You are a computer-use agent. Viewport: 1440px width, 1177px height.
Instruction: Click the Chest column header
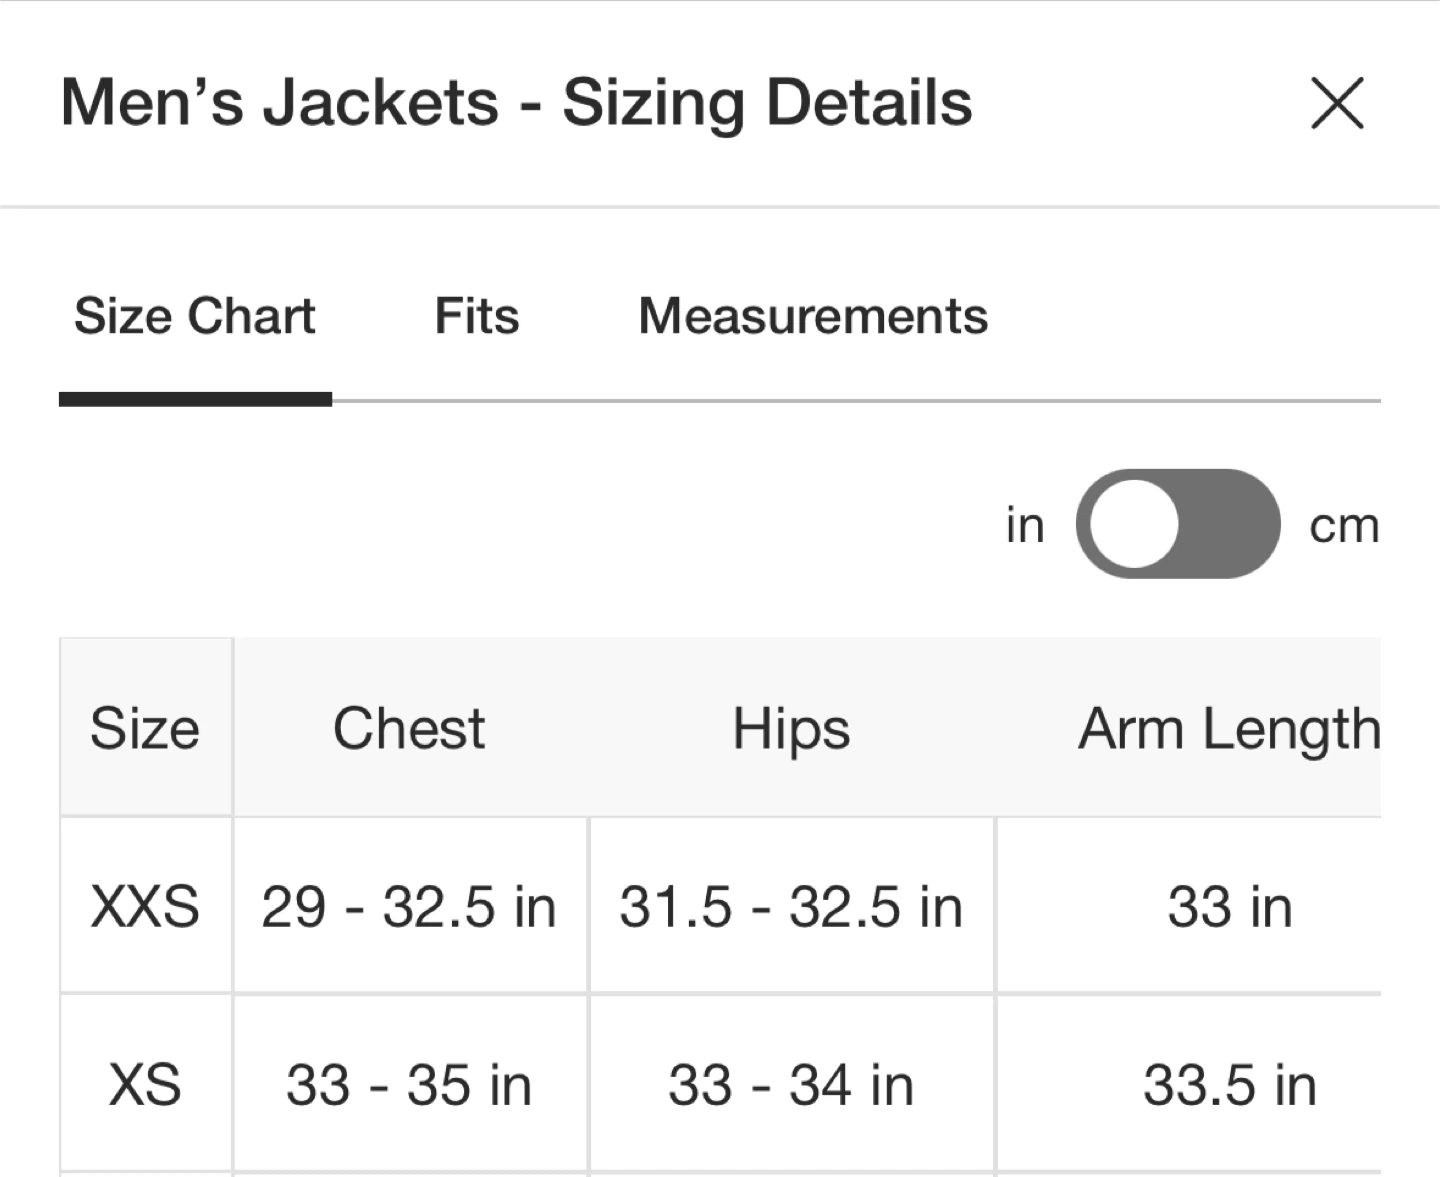(409, 728)
